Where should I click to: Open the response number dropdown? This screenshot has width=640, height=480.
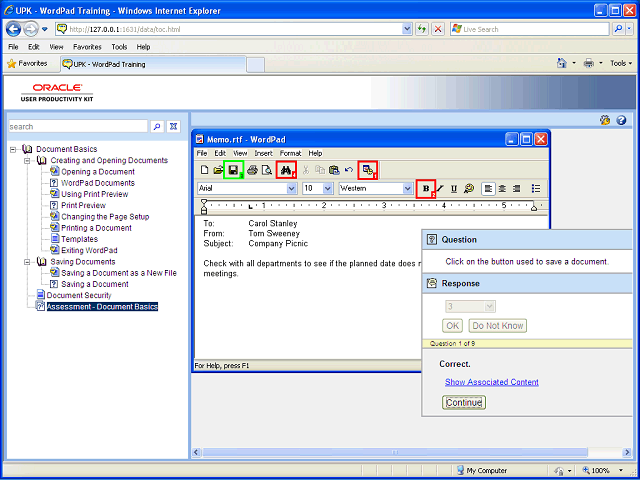489,307
